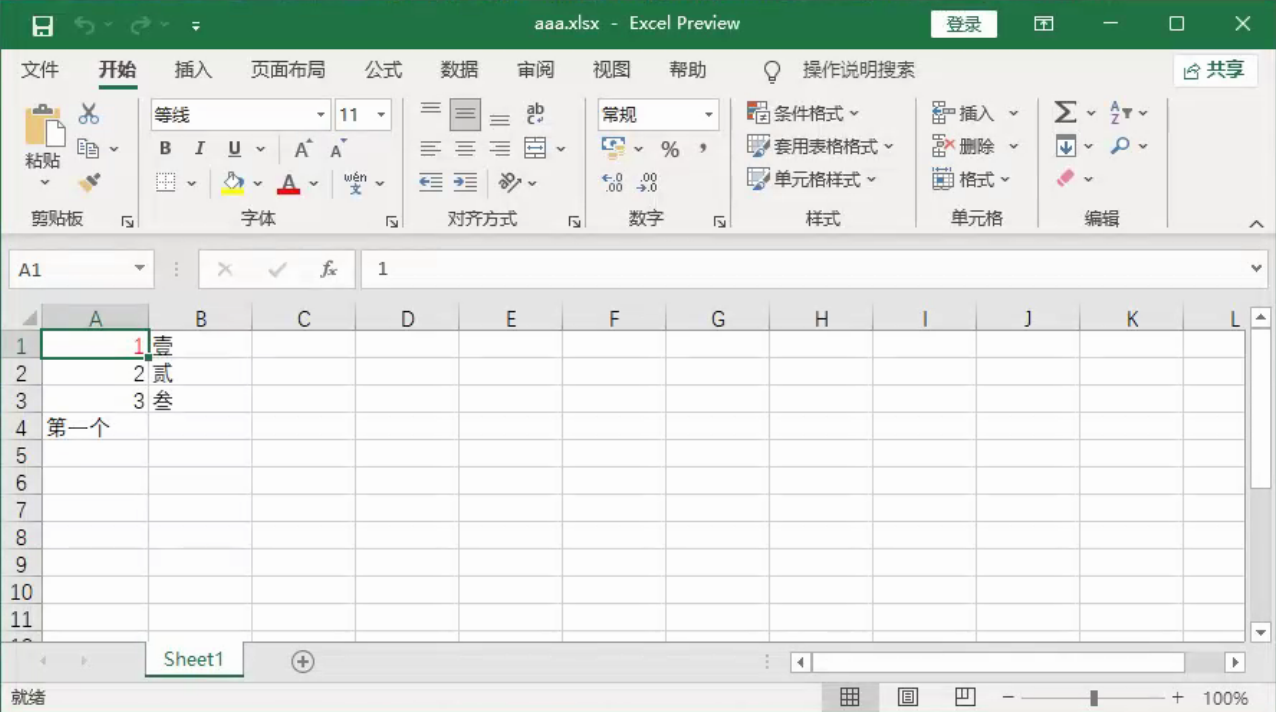Click the zoom slider handle

click(x=1094, y=697)
